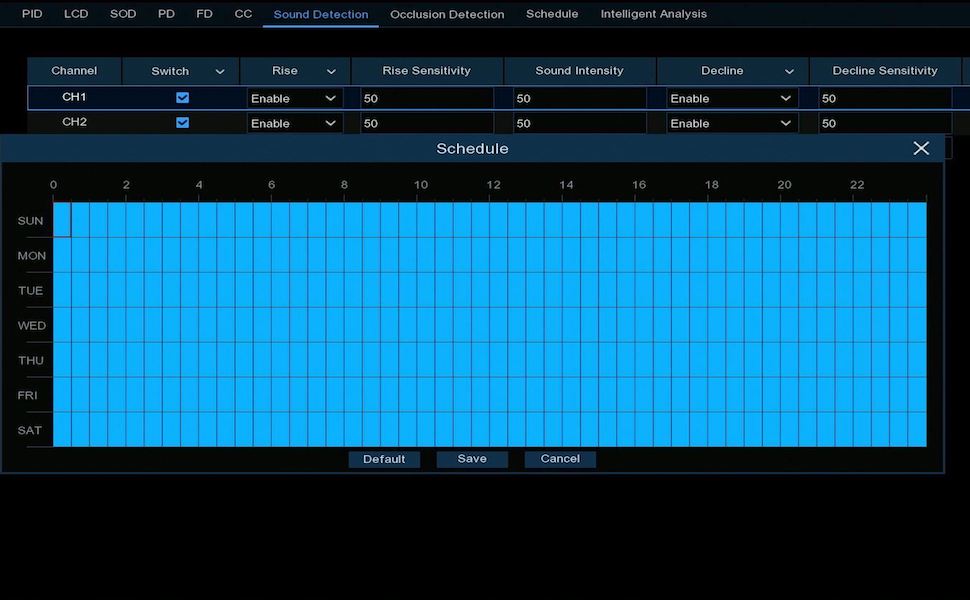This screenshot has width=970, height=600.
Task: Select the first SUN time slot cell
Action: tap(62, 220)
